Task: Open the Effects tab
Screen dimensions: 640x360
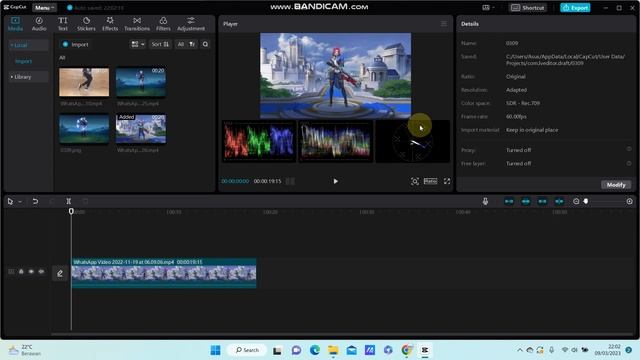Action: click(110, 24)
